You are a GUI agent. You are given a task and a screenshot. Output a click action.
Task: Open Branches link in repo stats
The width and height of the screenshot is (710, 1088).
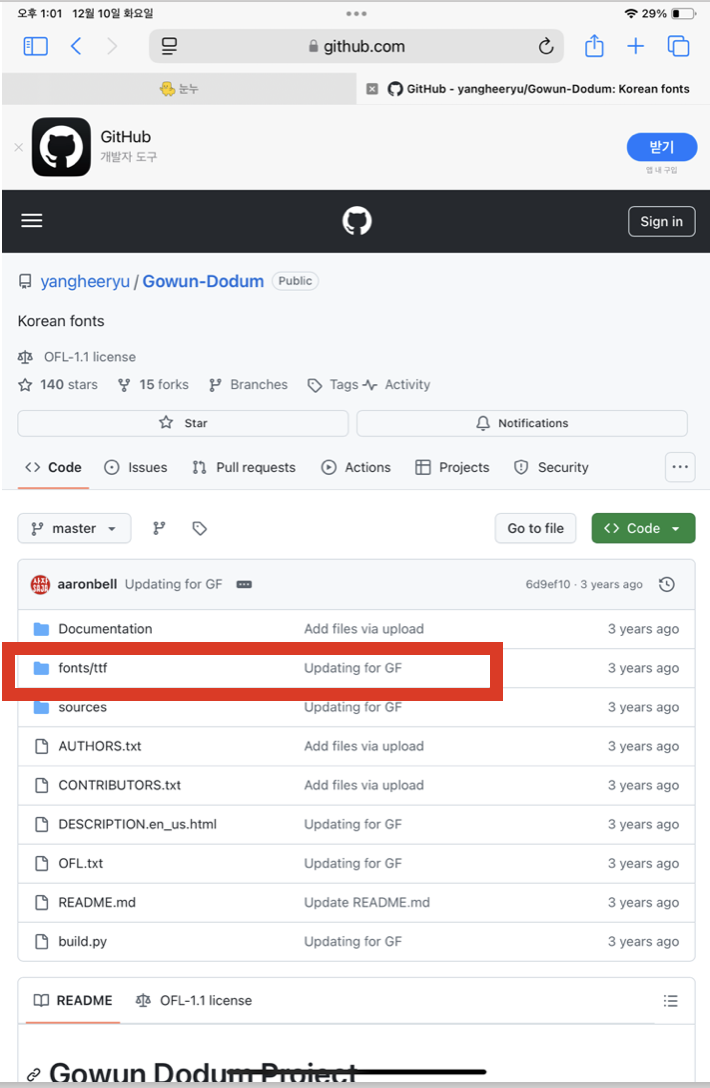tap(248, 384)
